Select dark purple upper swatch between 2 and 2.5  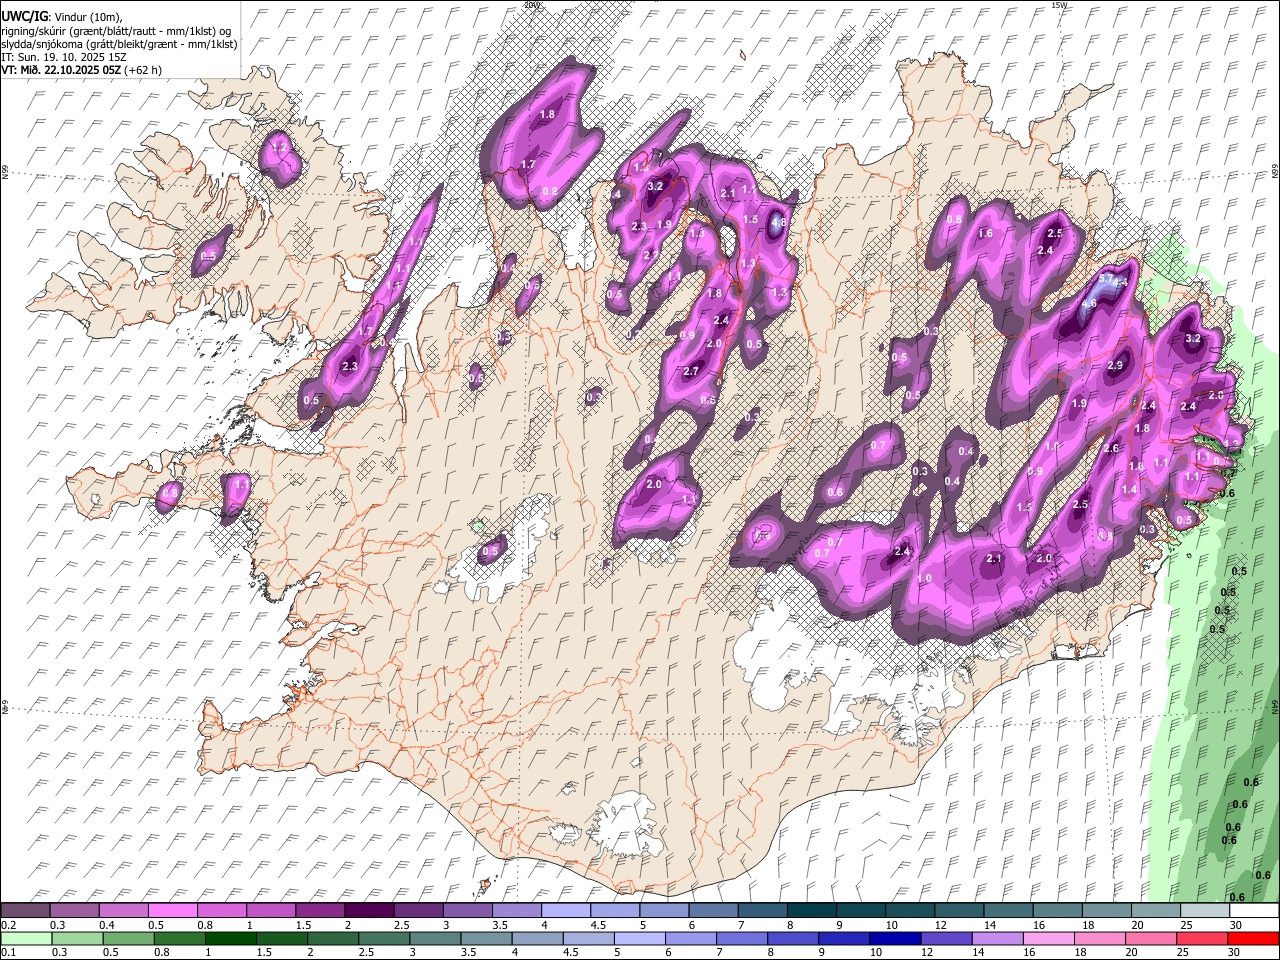369,910
